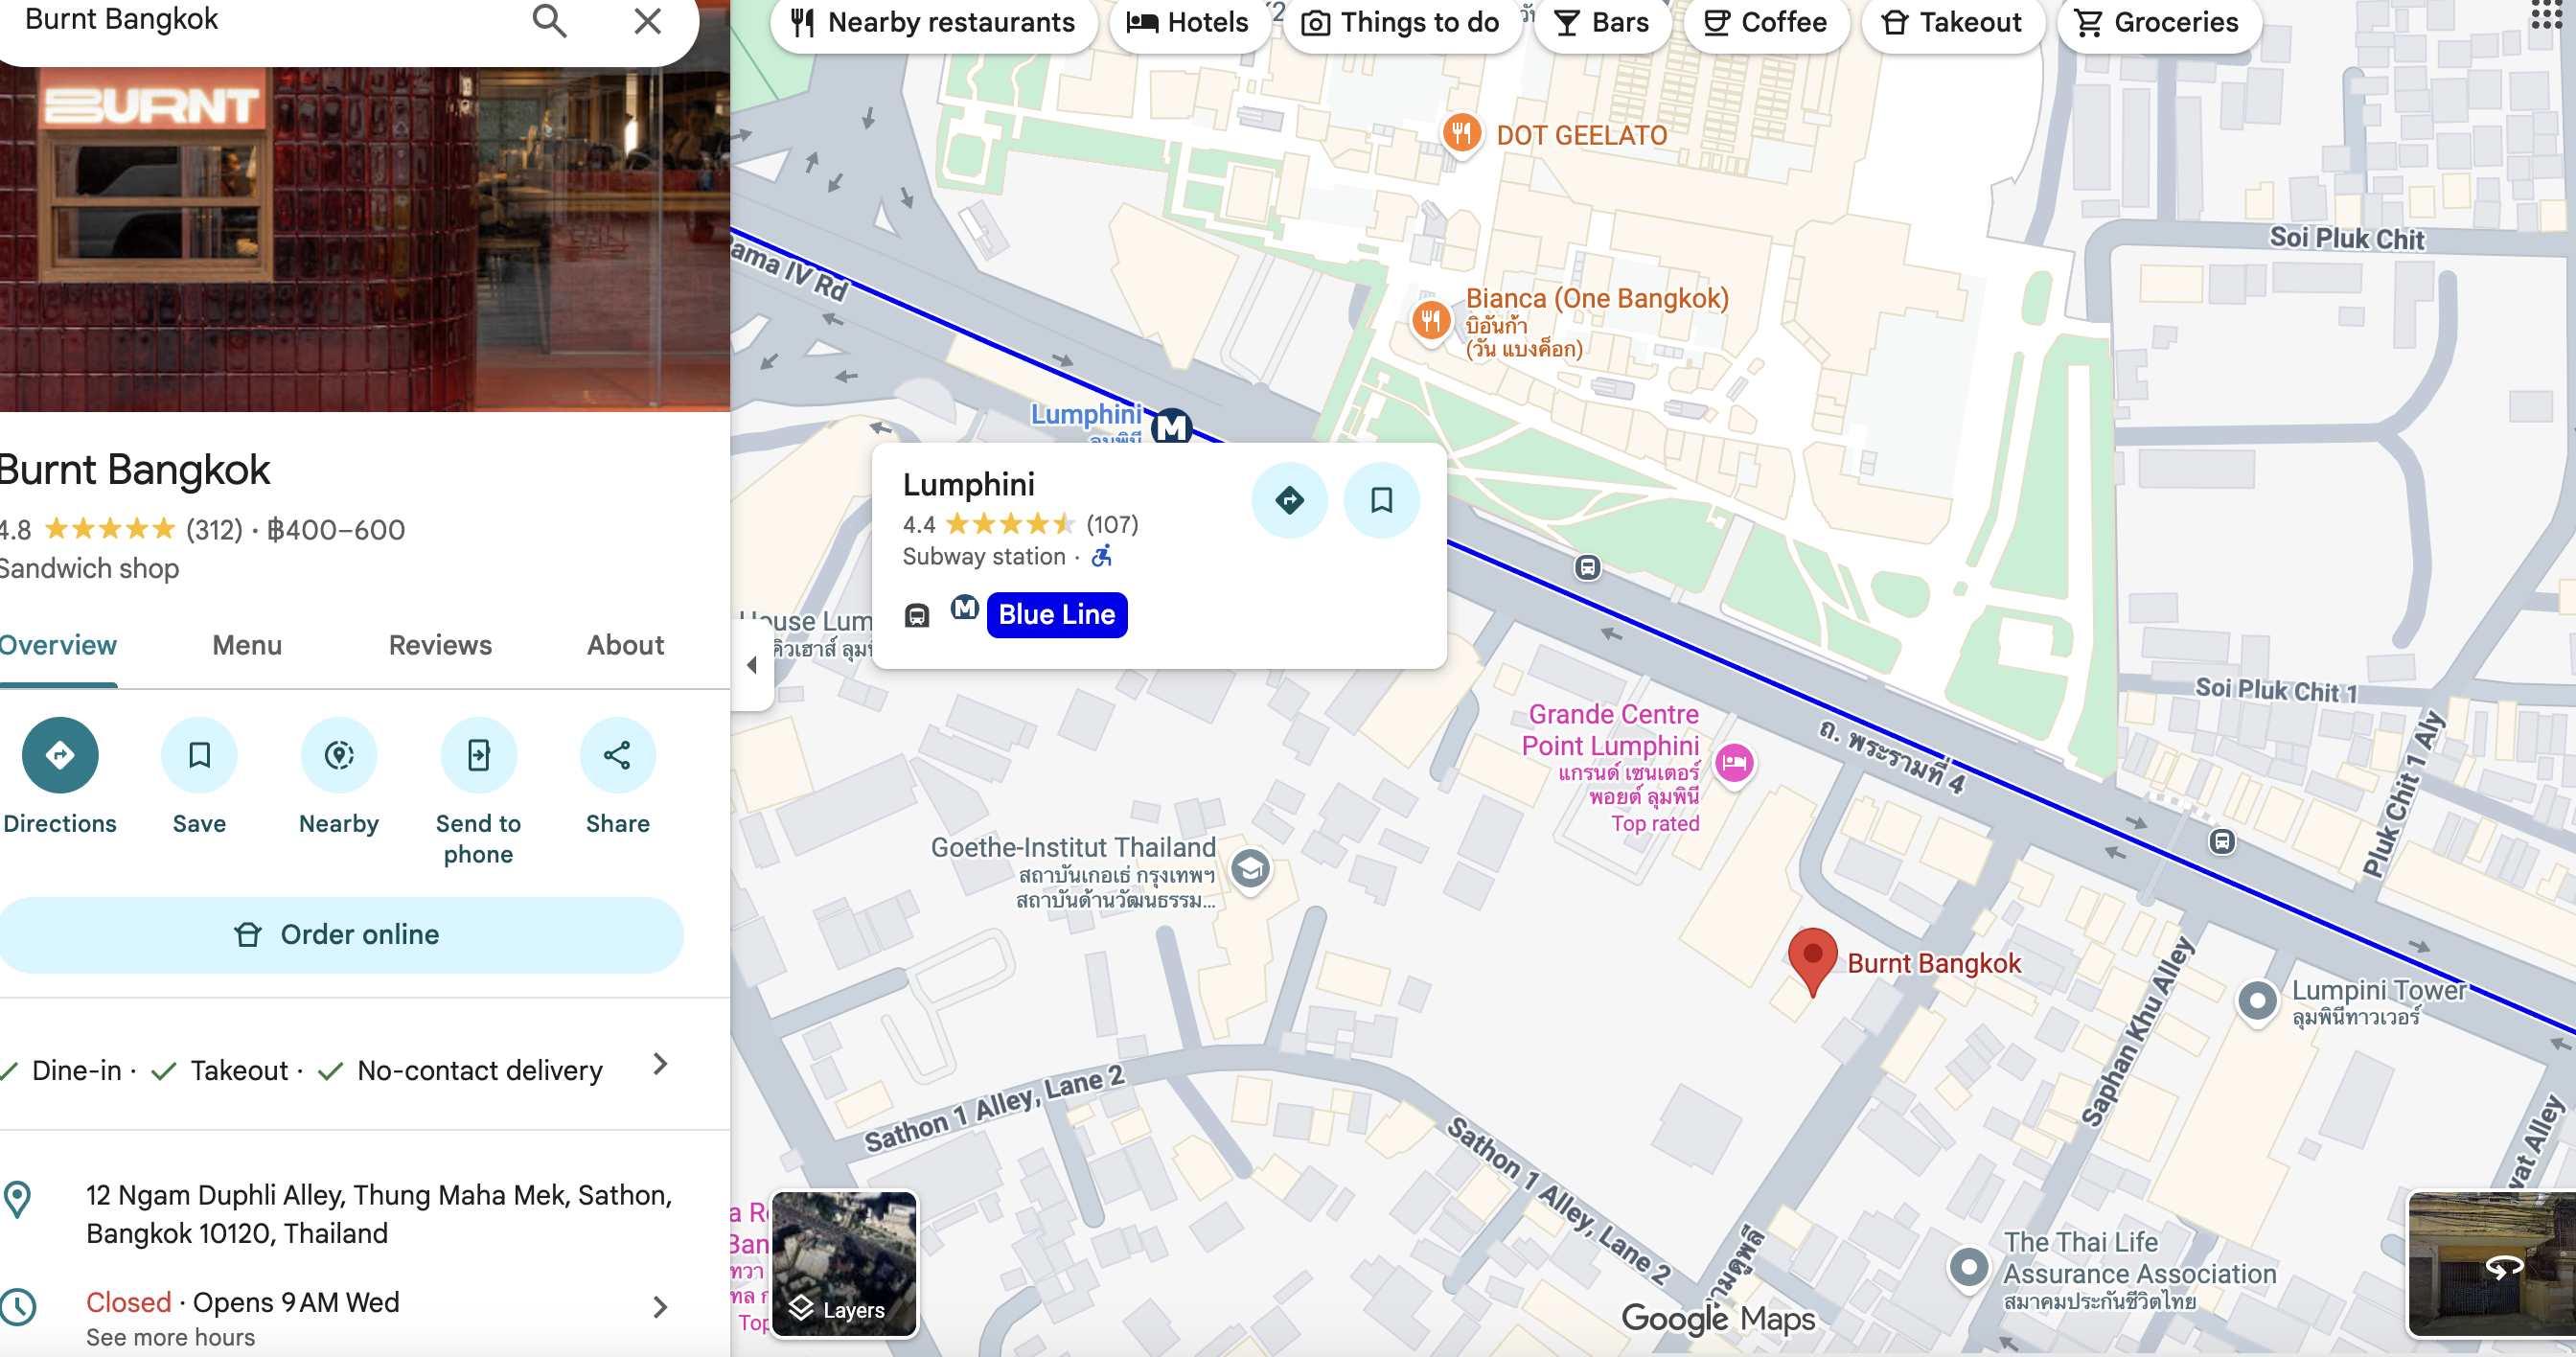This screenshot has height=1357, width=2576.
Task: Switch to the Reviews tab
Action: (440, 645)
